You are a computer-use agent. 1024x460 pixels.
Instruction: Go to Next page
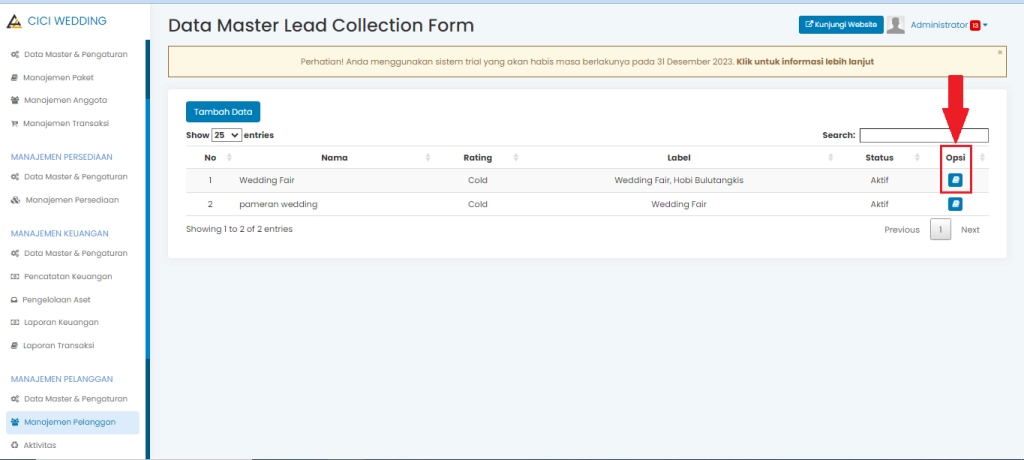click(x=970, y=230)
